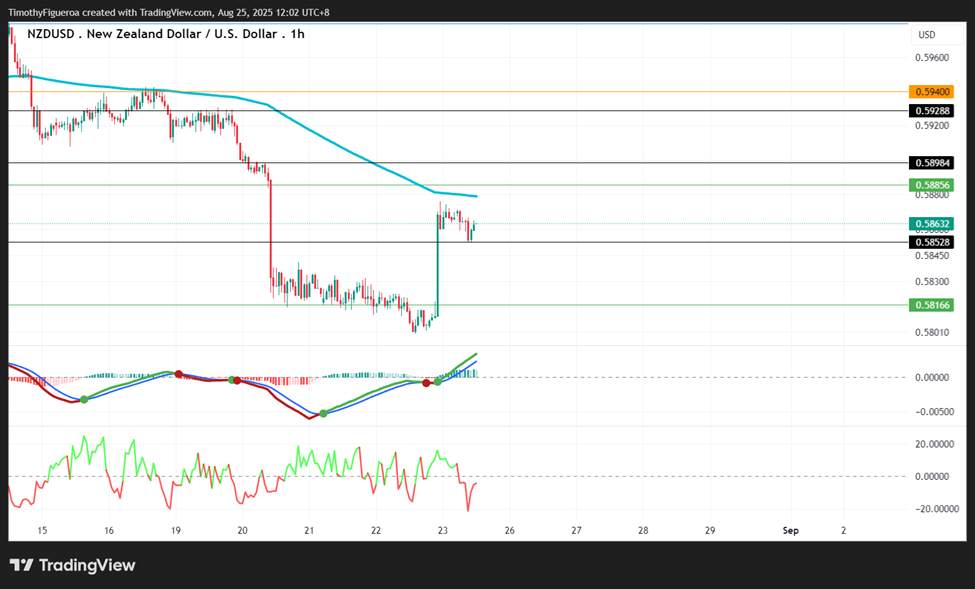Click the header text 'TimothyFigueroa created with TradingView.com'

[109, 12]
